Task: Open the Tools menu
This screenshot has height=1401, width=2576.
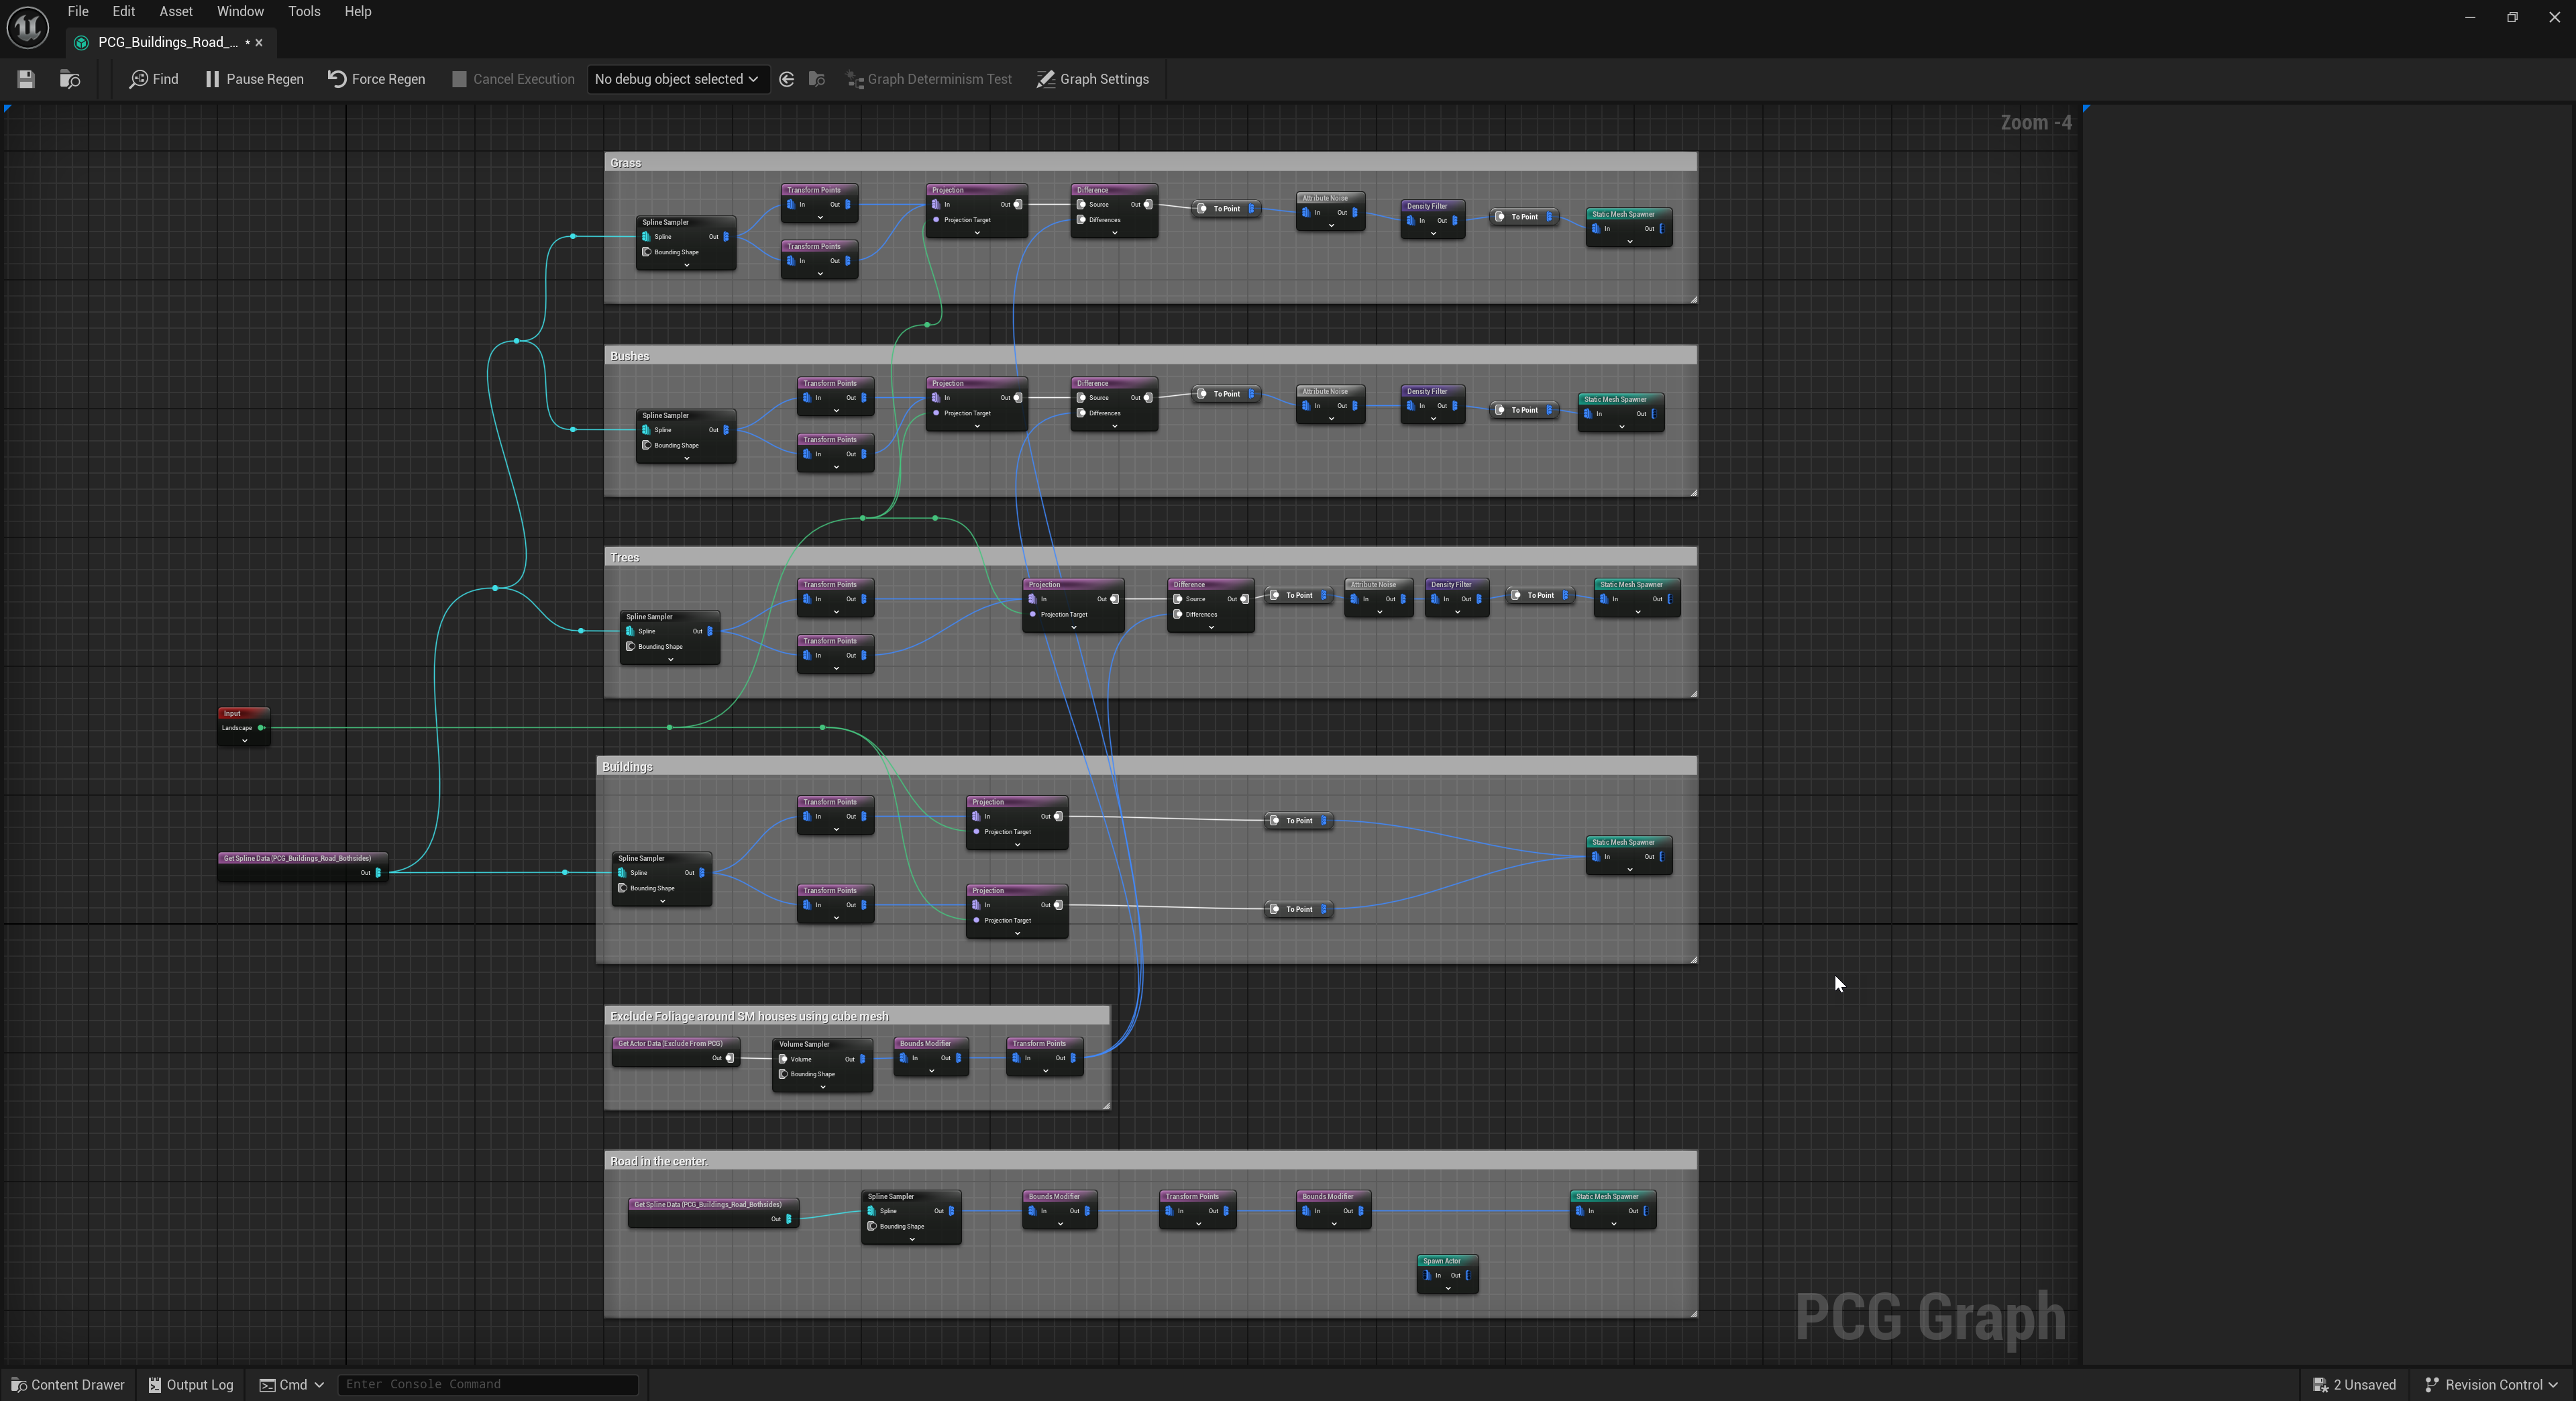Action: (304, 11)
